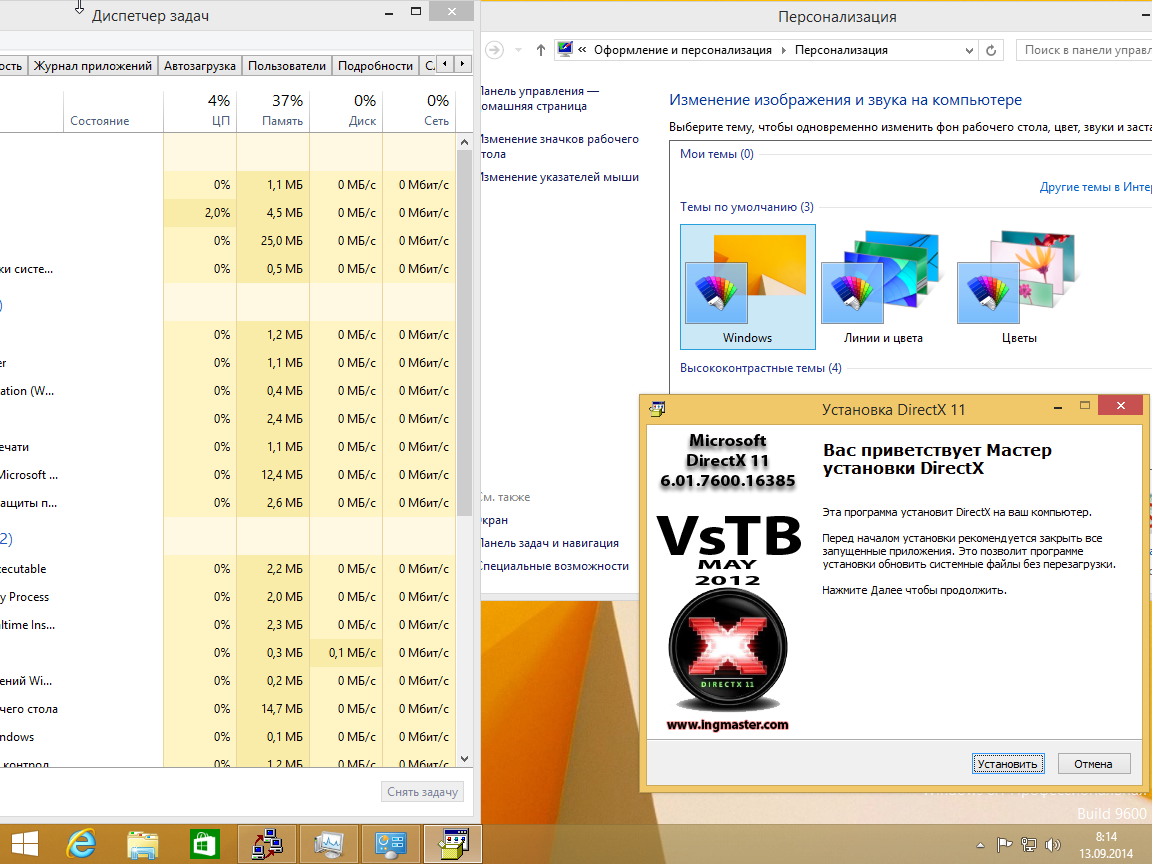
Task: Click Отмена in the DirectX setup dialog
Action: coord(1093,764)
